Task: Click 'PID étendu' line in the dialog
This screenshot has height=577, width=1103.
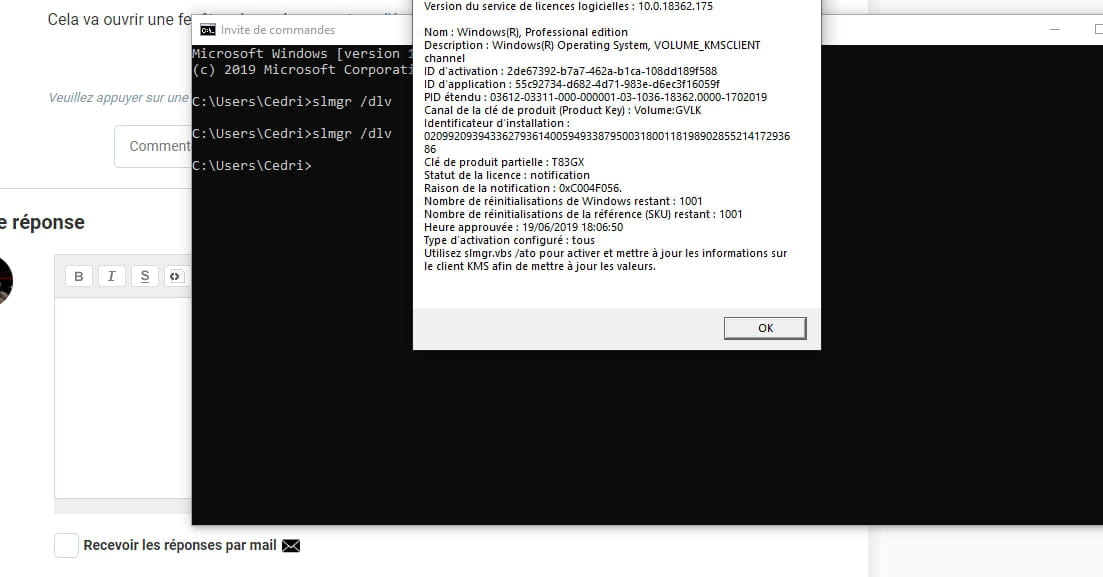Action: coord(595,97)
